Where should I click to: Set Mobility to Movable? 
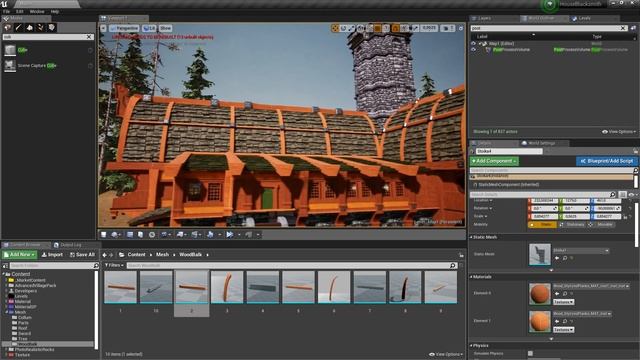click(x=602, y=224)
